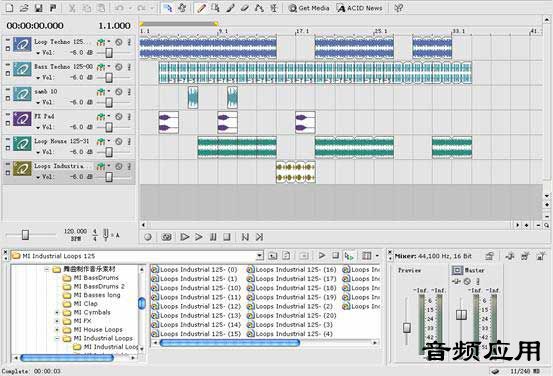Open Track FX for Loop Techno track

101,42
